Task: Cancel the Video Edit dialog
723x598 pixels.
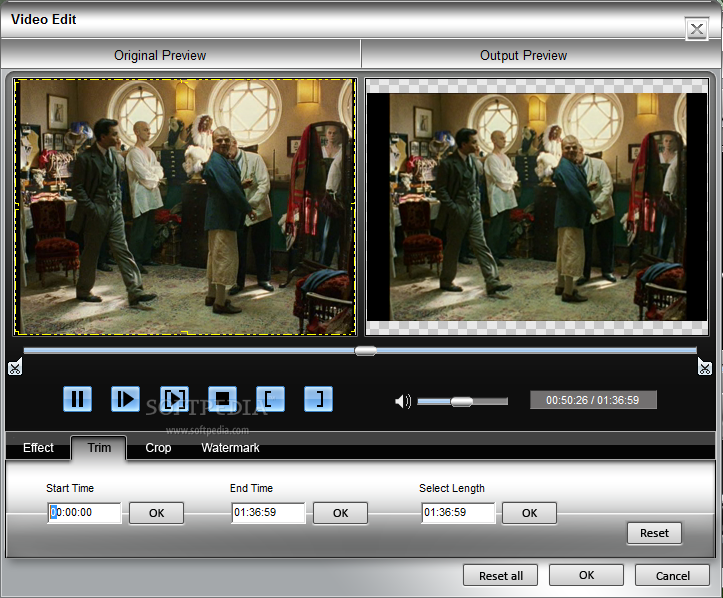Action: coord(673,575)
